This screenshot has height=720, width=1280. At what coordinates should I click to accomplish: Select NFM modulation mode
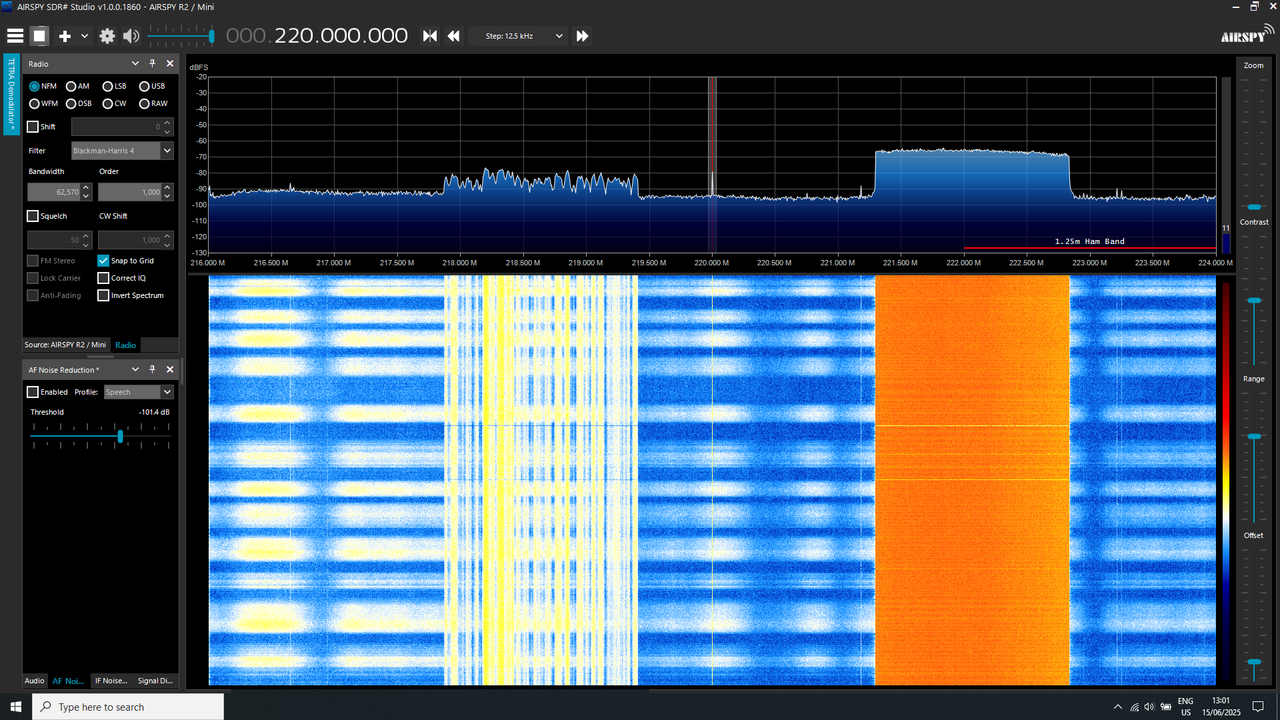(x=43, y=86)
